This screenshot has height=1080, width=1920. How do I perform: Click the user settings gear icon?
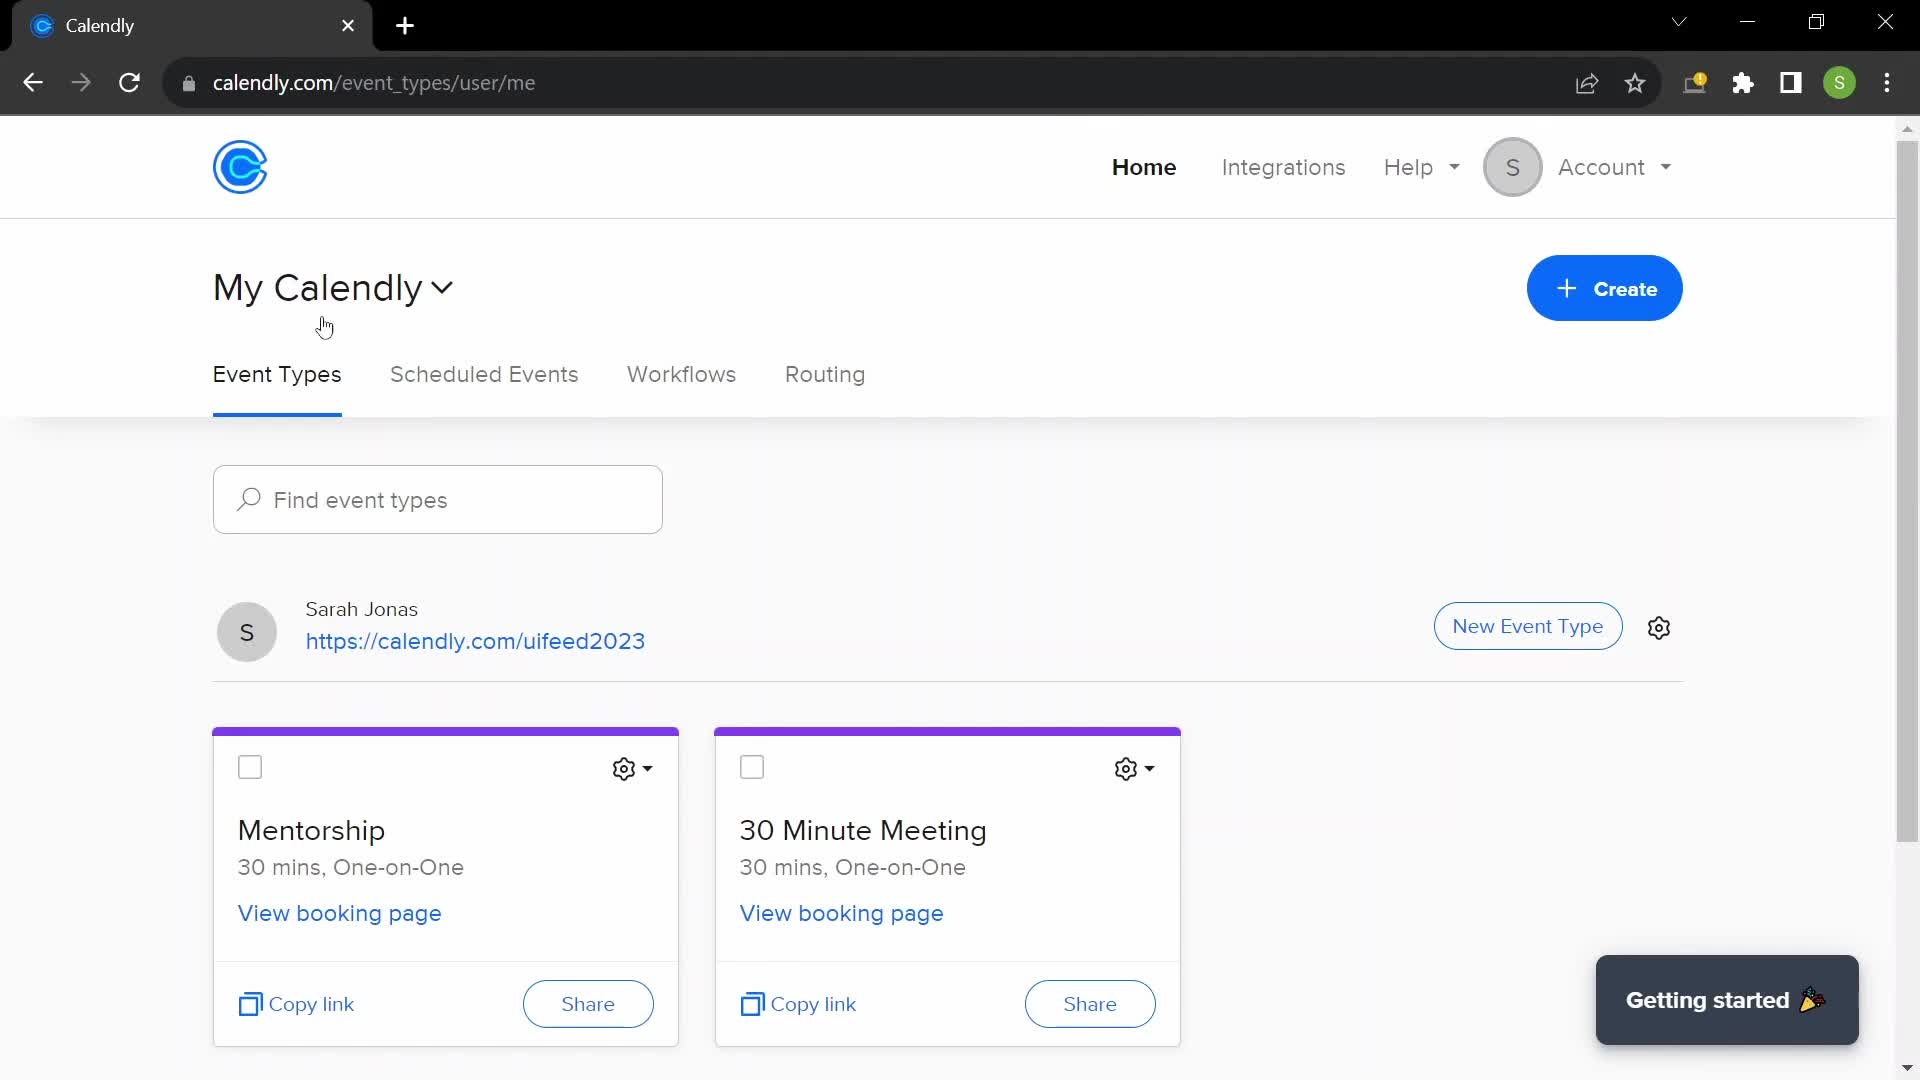1659,626
